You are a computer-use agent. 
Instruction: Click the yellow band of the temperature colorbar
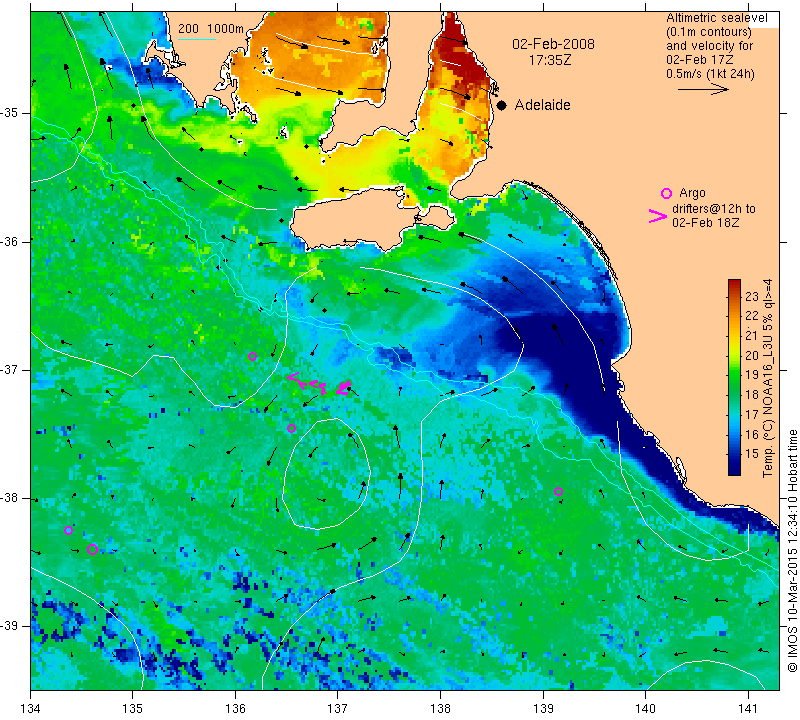734,341
